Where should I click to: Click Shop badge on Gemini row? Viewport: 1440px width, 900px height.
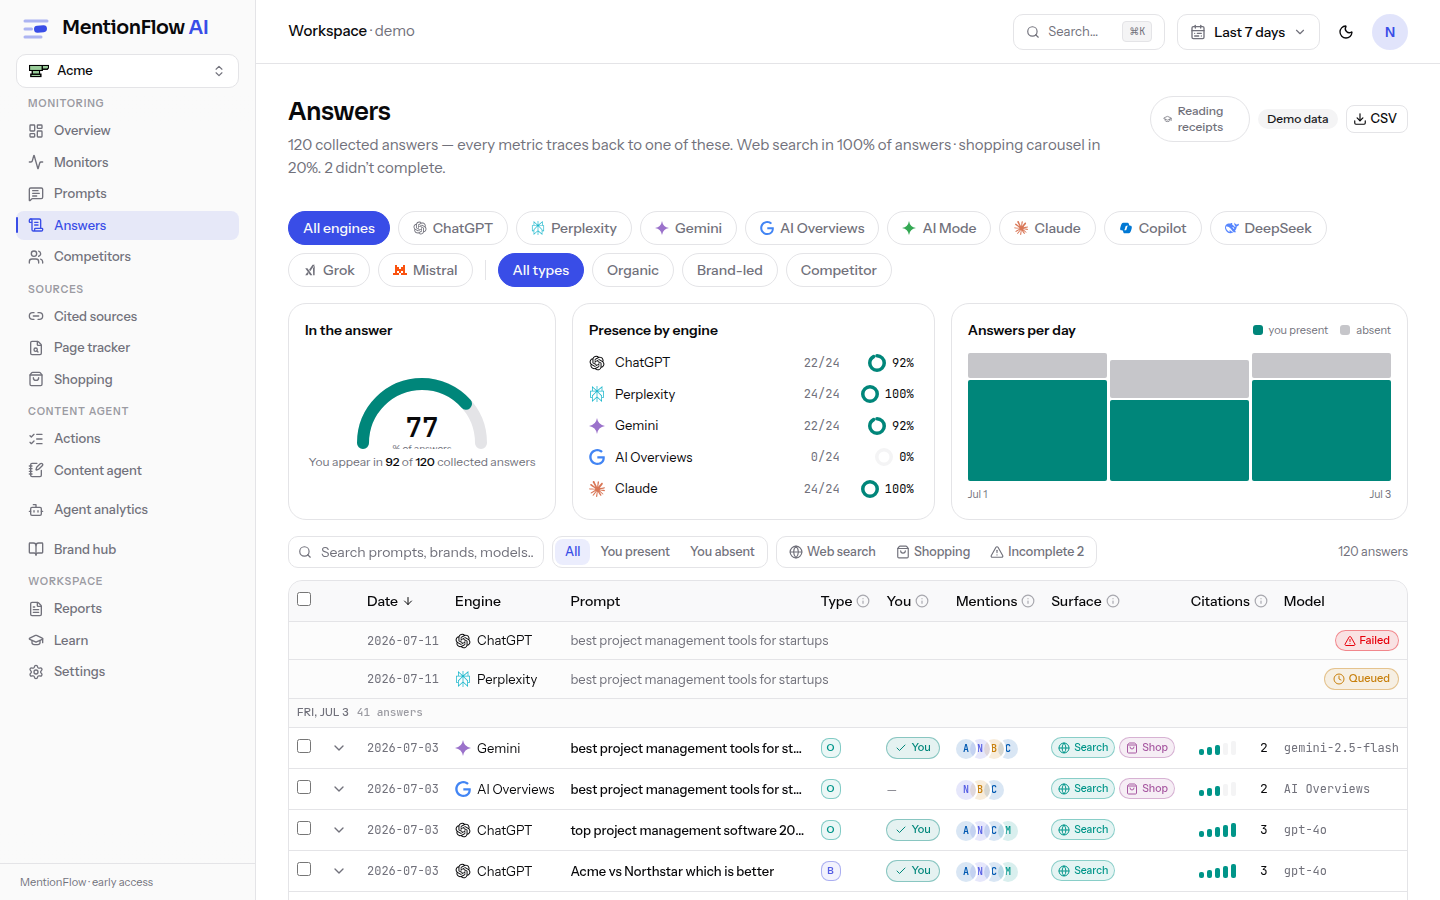1147,747
